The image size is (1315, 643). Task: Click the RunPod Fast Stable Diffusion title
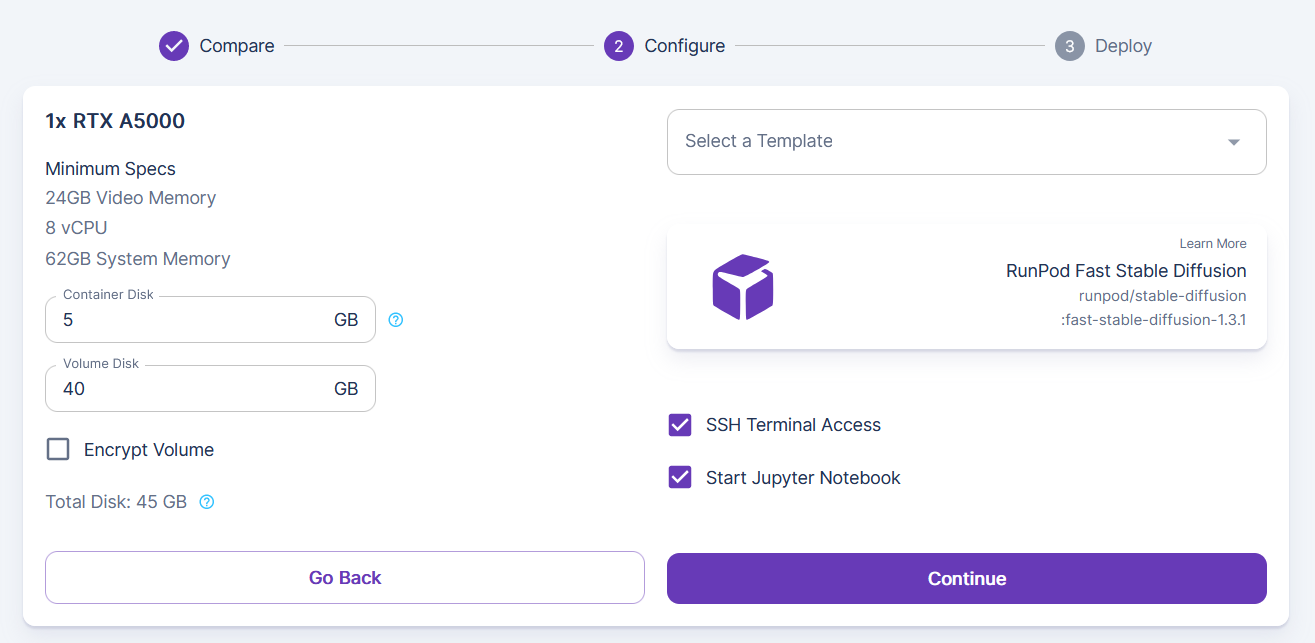pos(1126,271)
